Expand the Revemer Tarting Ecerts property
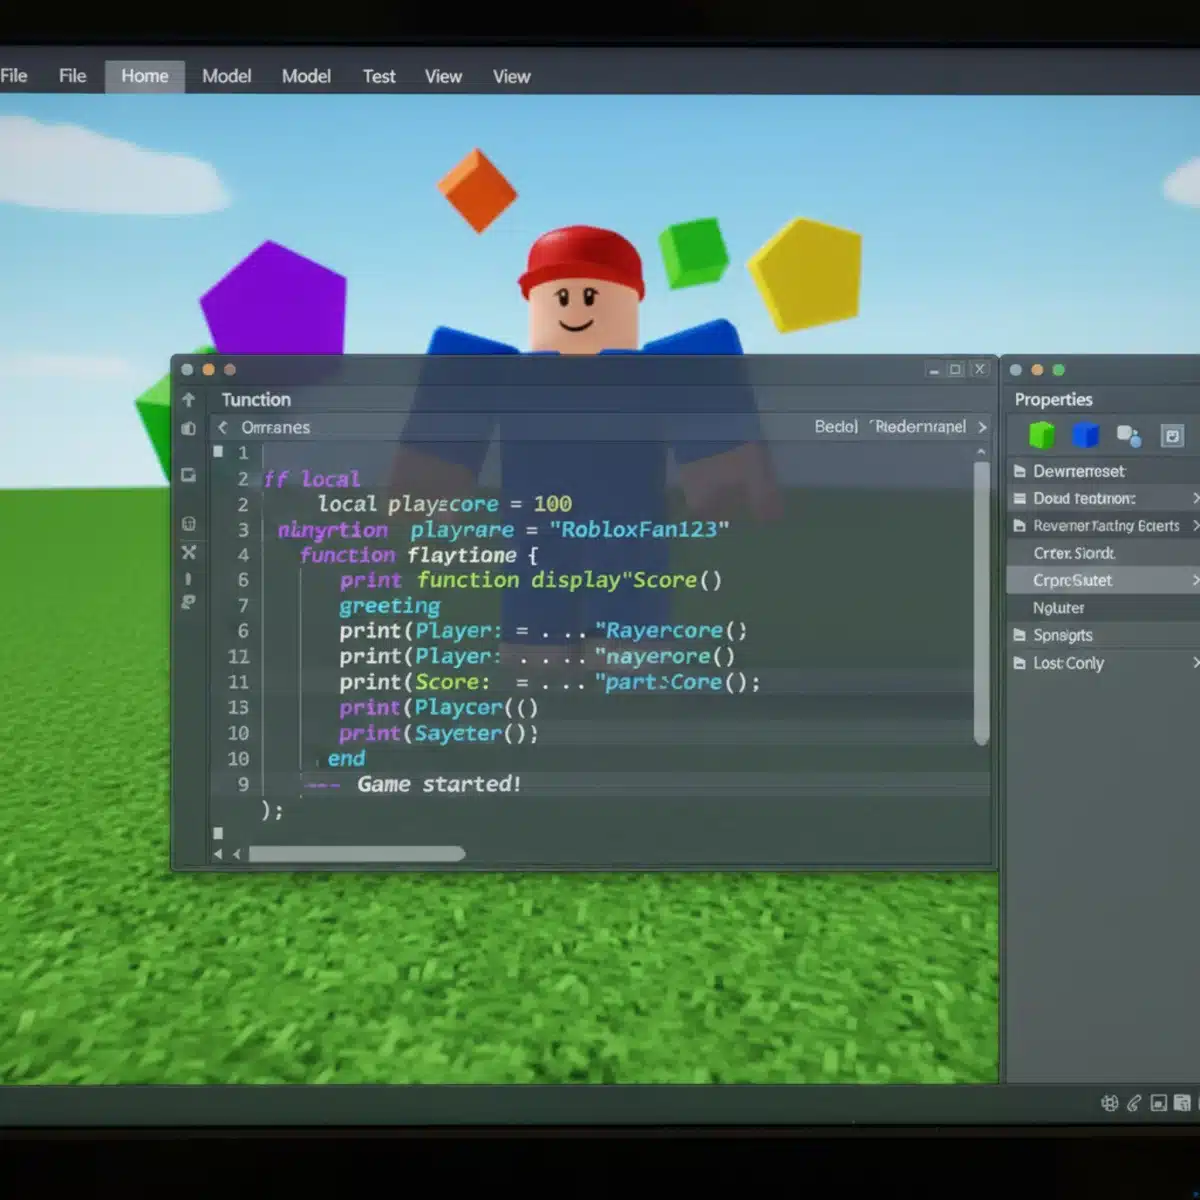Image resolution: width=1200 pixels, height=1200 pixels. 1195,525
